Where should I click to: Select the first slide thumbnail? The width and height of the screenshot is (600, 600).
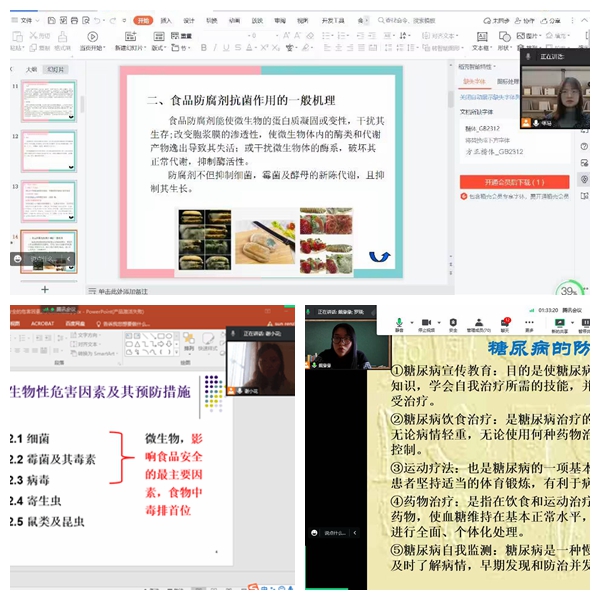click(49, 101)
